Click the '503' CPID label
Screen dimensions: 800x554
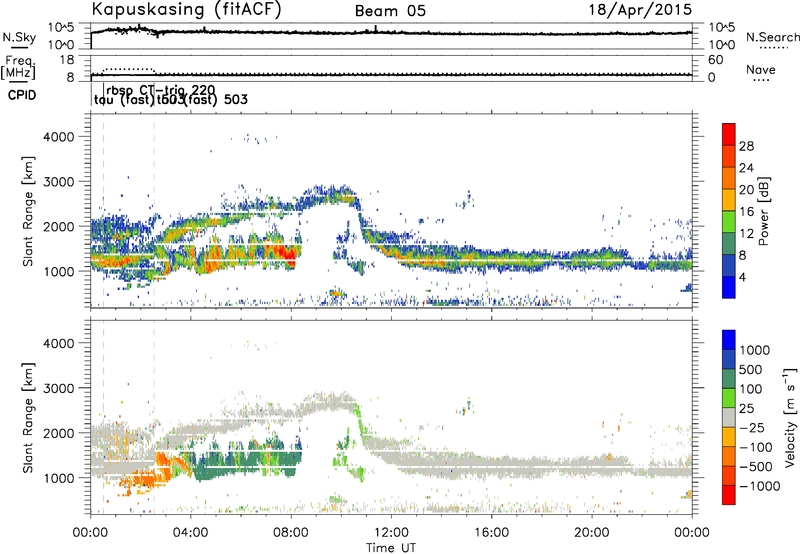(x=236, y=99)
